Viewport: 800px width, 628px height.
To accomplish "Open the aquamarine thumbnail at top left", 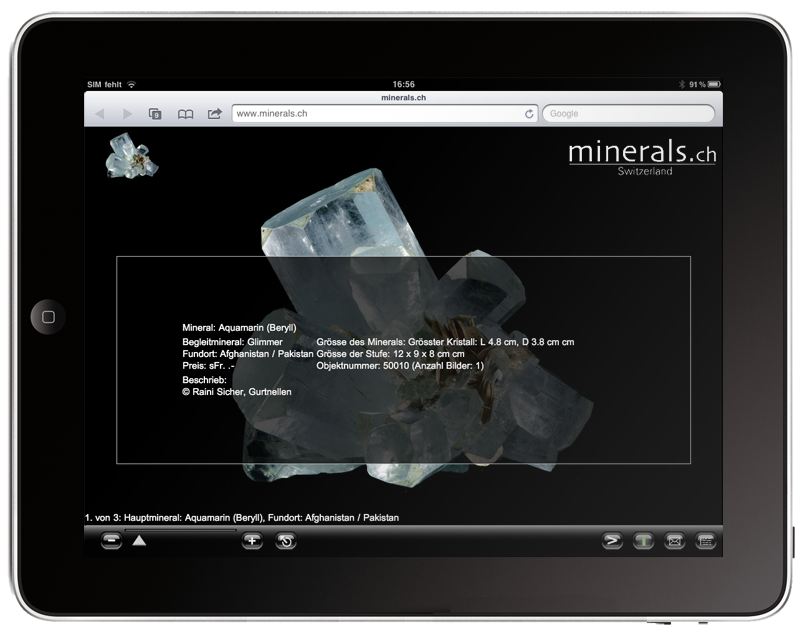I will coord(132,156).
